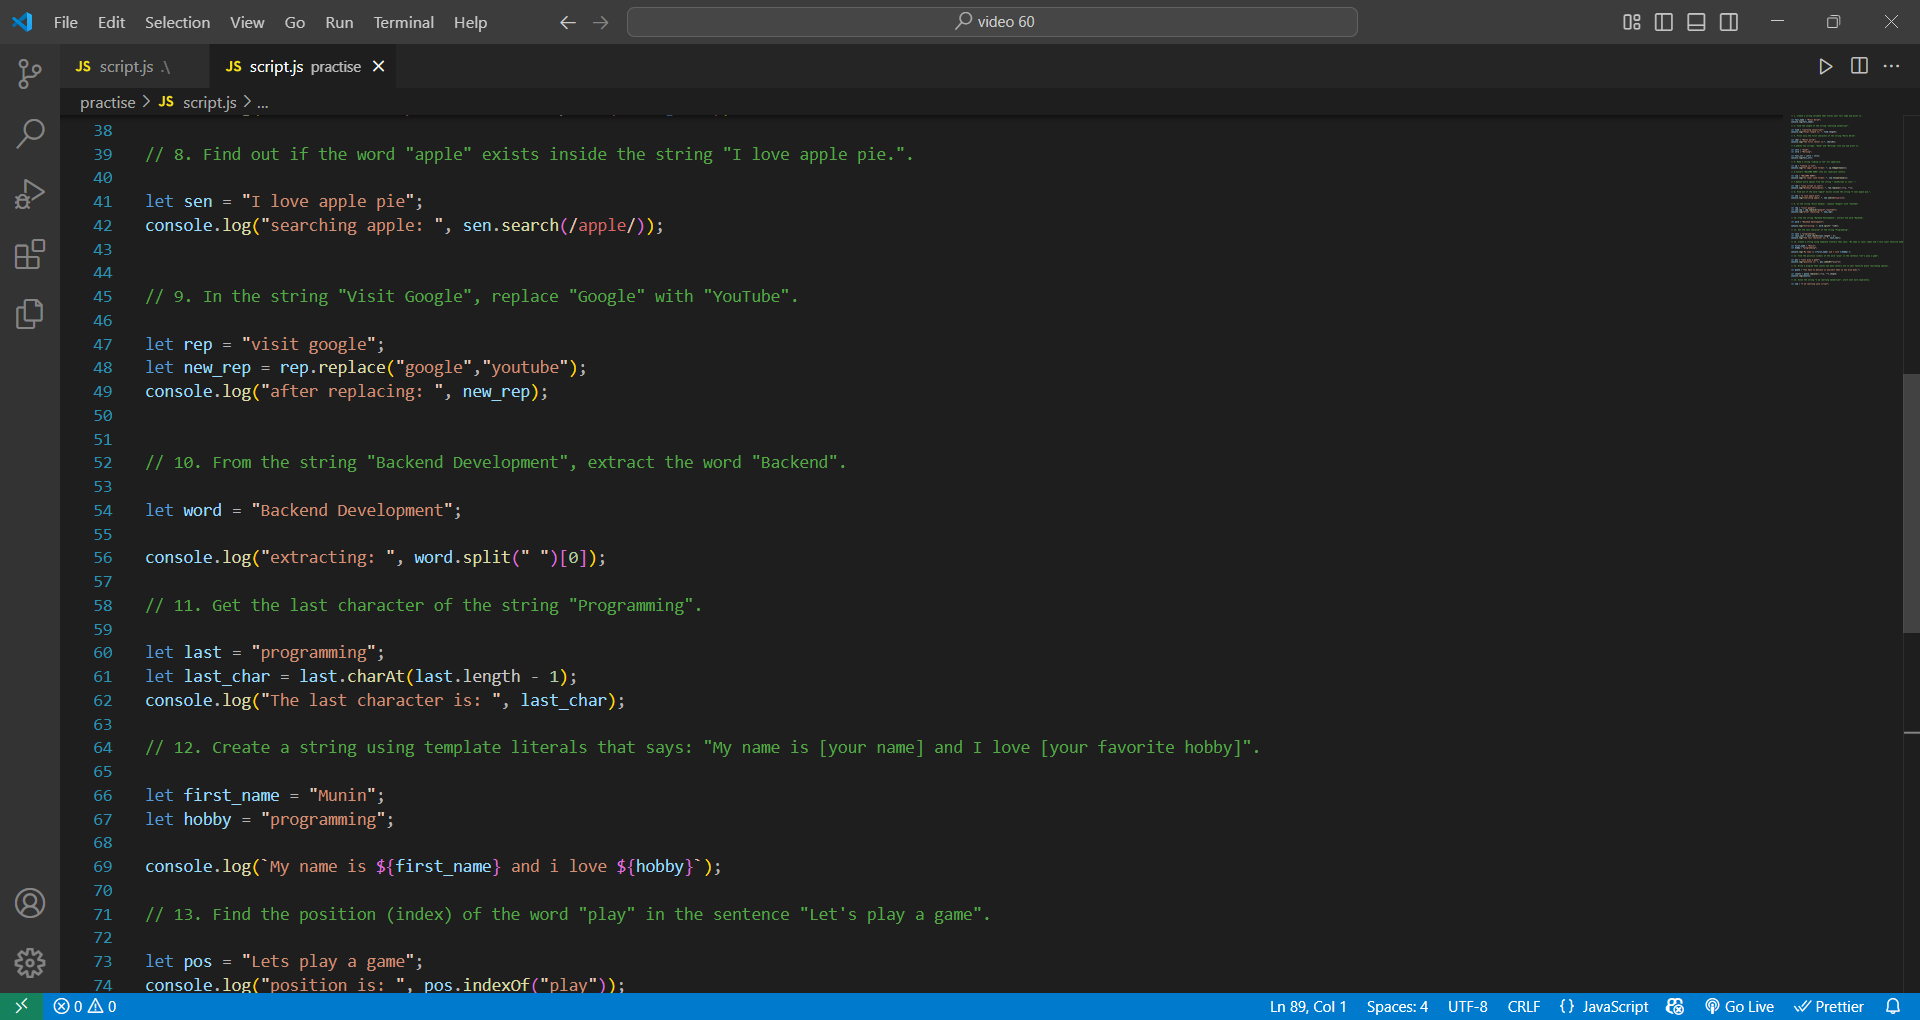Click the practise breadcrumb folder
Image resolution: width=1920 pixels, height=1020 pixels.
click(107, 102)
